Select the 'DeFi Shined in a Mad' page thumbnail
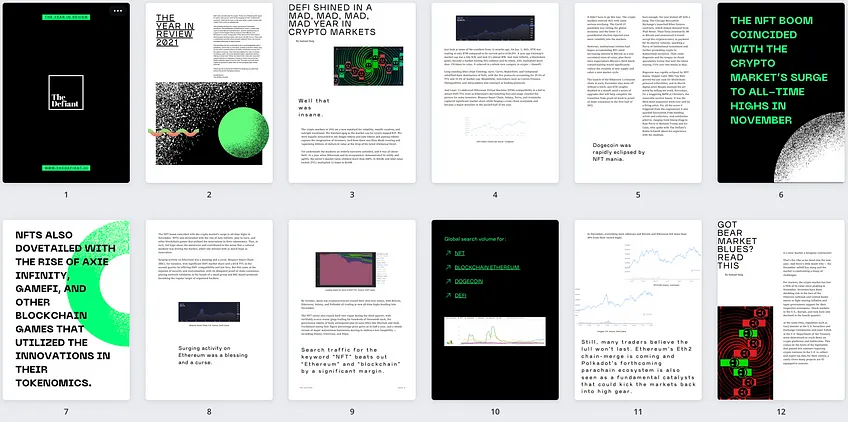 352,93
